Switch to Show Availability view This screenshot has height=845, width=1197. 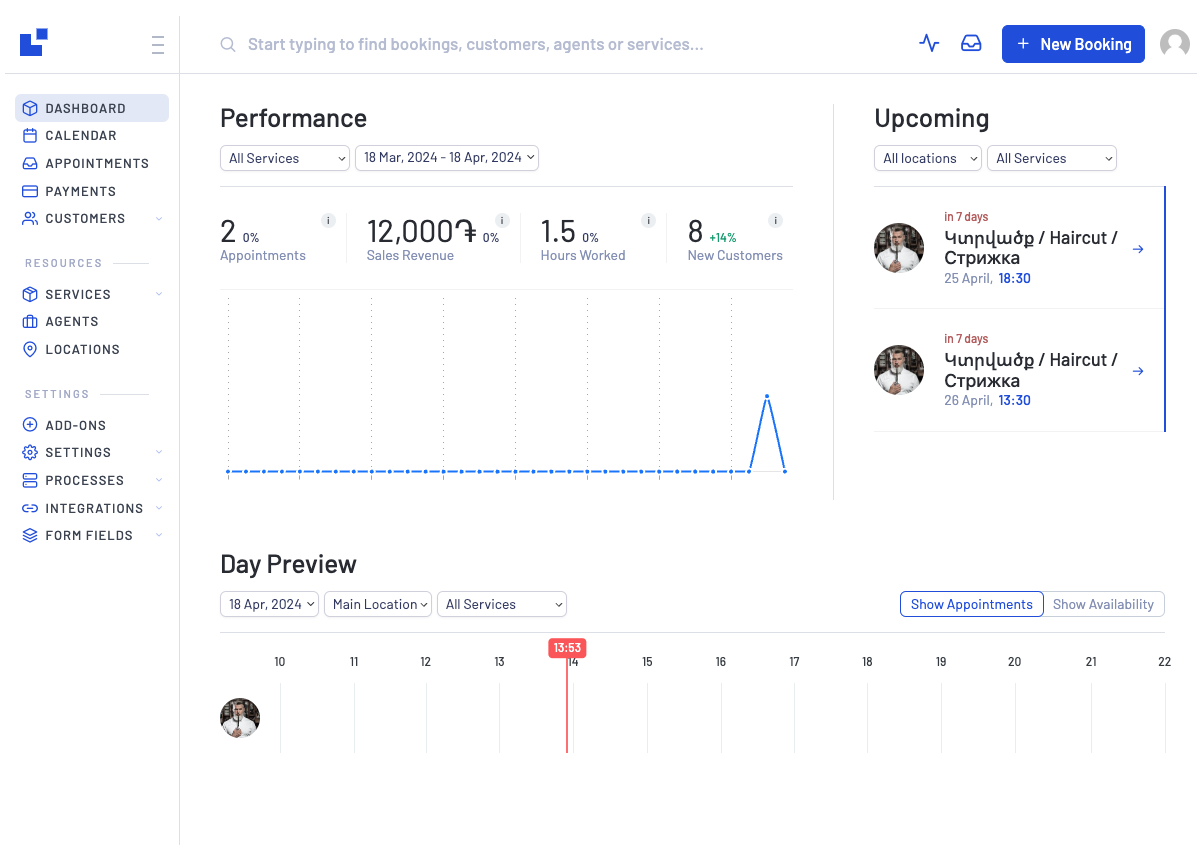coord(1103,604)
